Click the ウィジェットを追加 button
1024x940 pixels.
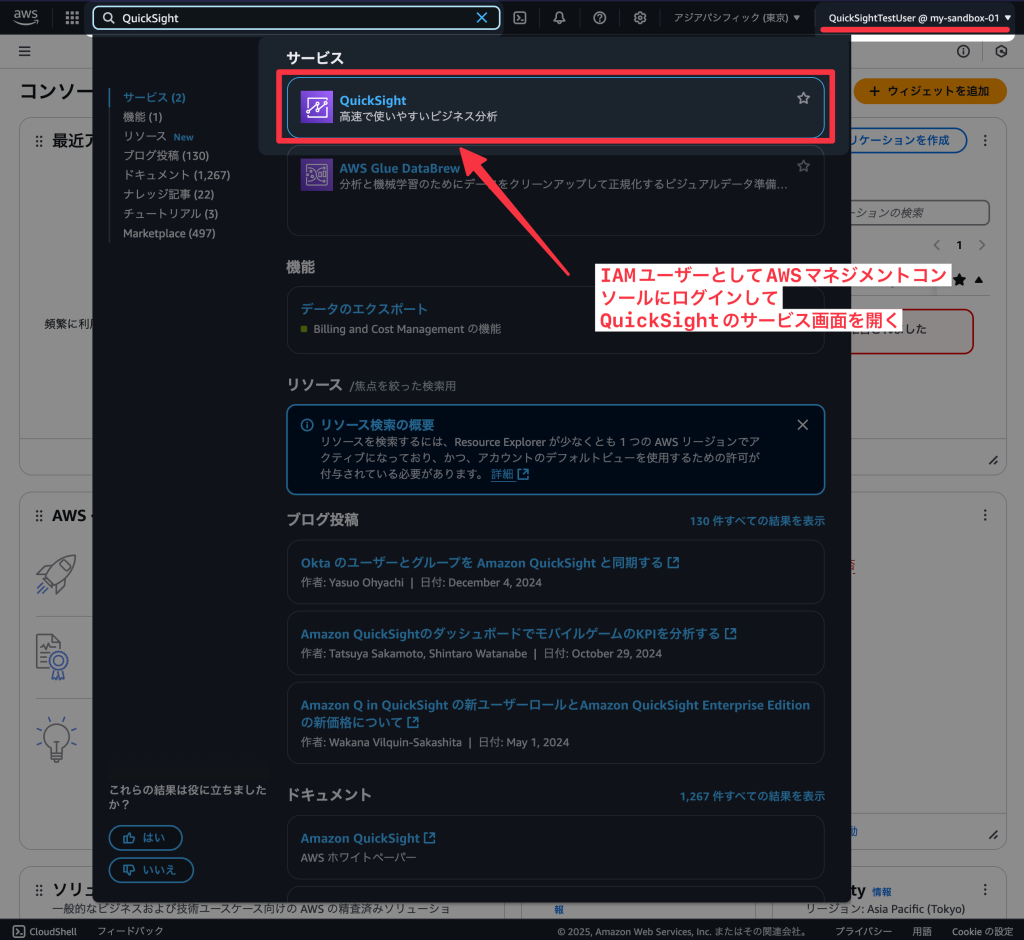pyautogui.click(x=930, y=91)
